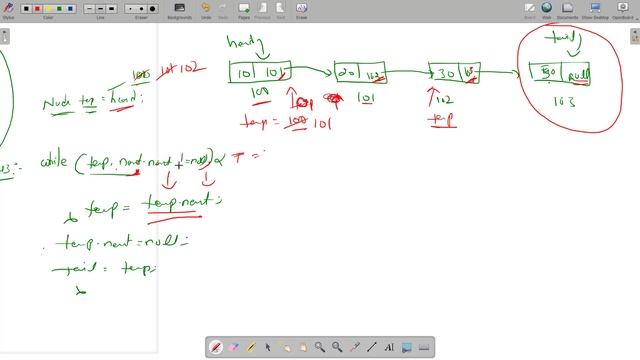Select the Eraser tool in stylus palette
This screenshot has height=360, width=640.
tap(233, 347)
